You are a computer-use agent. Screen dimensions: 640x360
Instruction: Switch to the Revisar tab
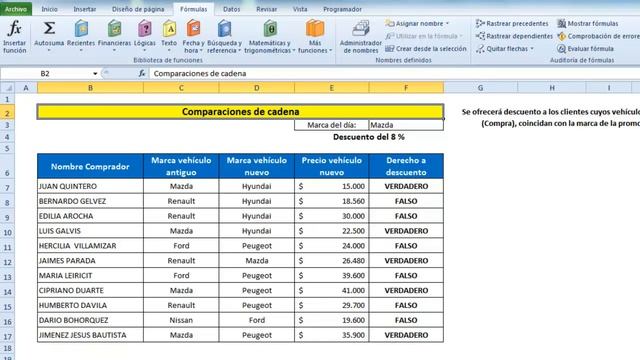(x=267, y=9)
